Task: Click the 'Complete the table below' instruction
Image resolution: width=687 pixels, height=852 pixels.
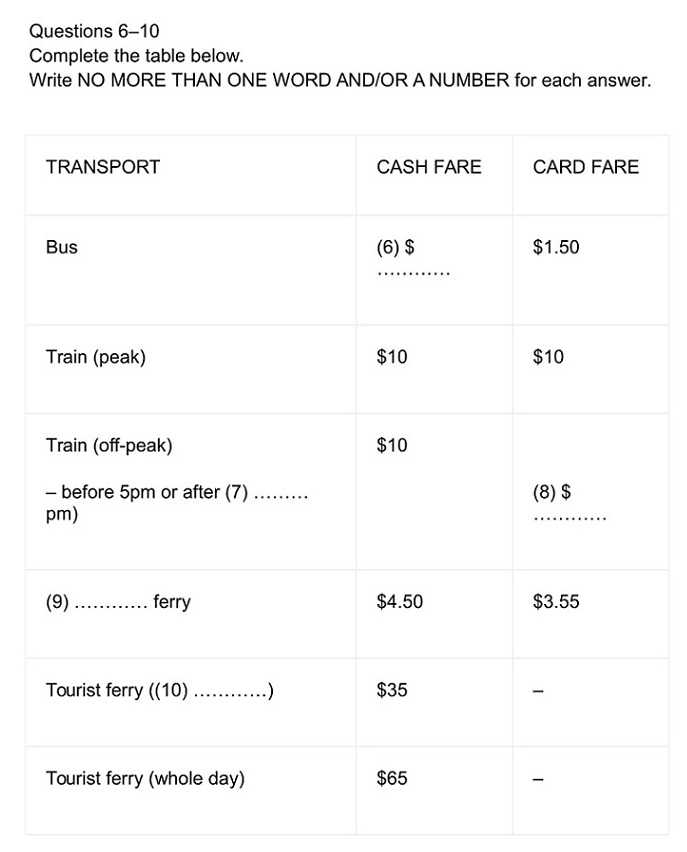Action: coord(136,55)
